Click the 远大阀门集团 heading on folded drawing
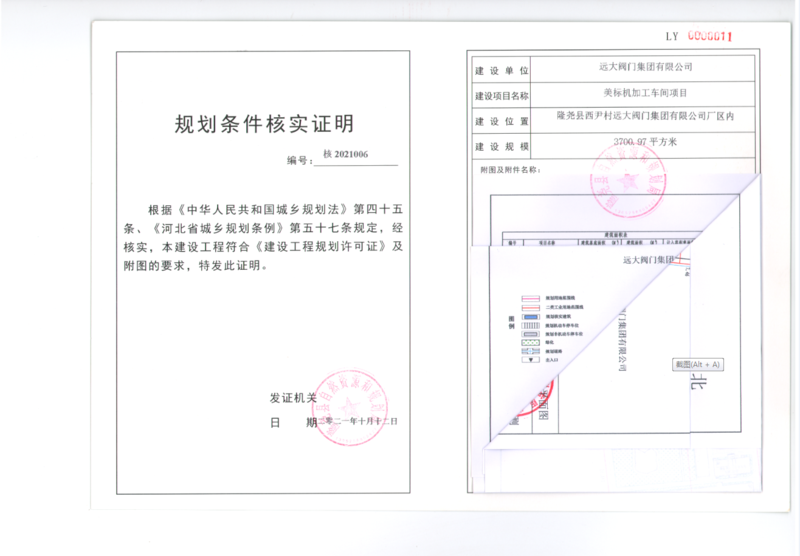This screenshot has height=556, width=800. pyautogui.click(x=648, y=260)
